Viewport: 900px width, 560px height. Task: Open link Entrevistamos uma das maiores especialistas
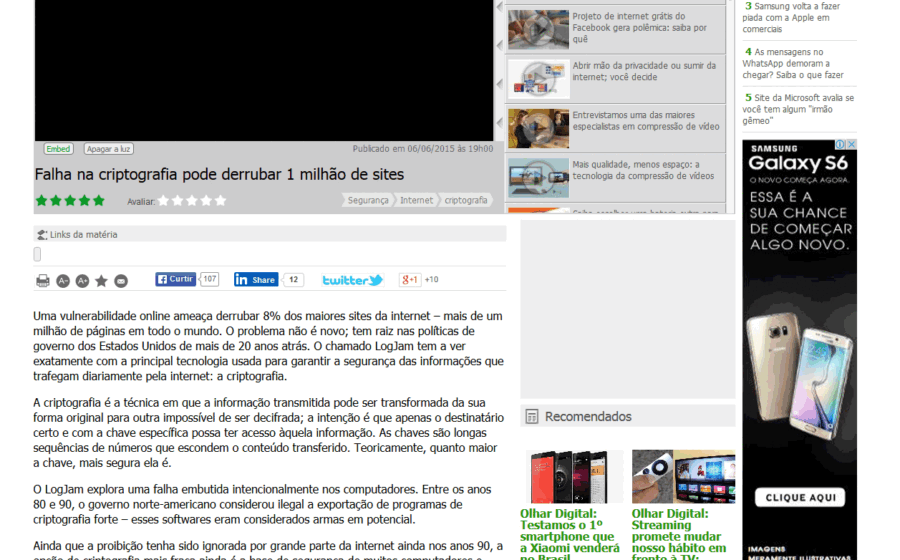[x=646, y=120]
